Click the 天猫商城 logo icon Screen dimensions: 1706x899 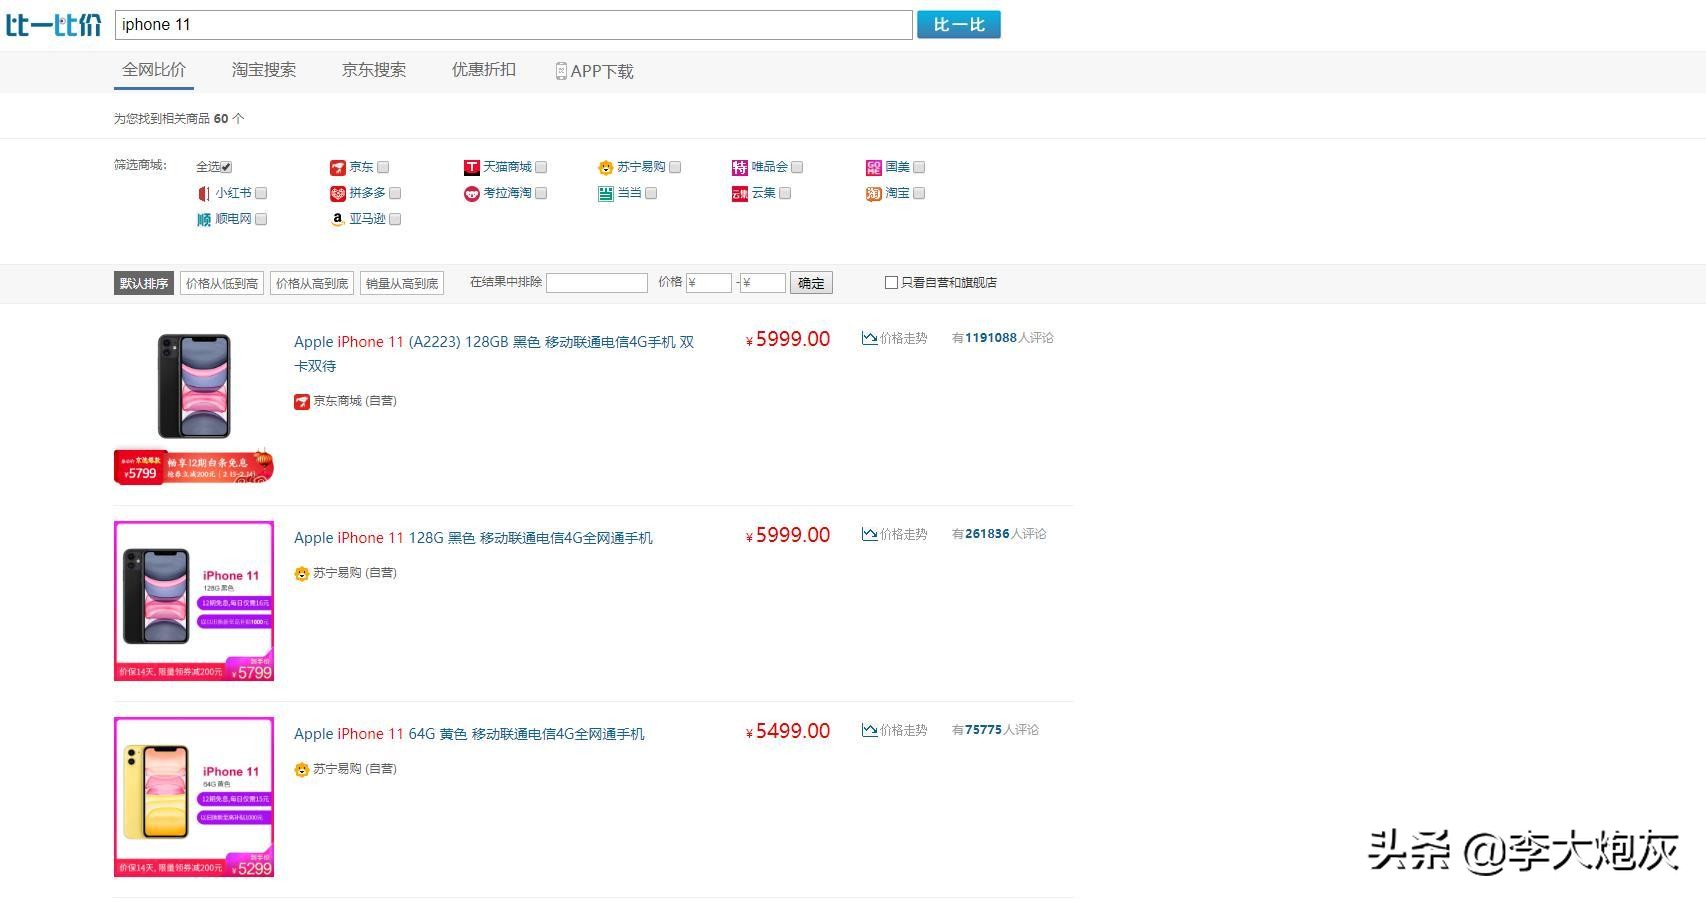click(x=472, y=168)
